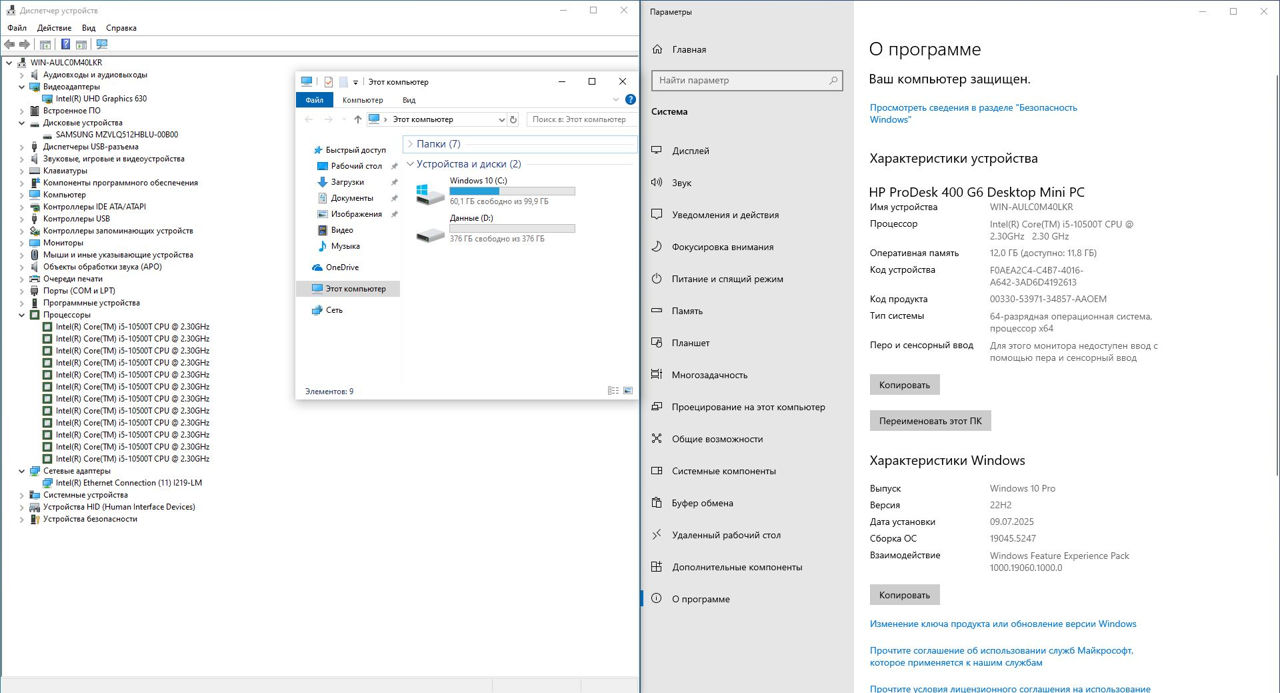Open the Действие menu in Device Manager
This screenshot has width=1280, height=693.
(x=54, y=28)
